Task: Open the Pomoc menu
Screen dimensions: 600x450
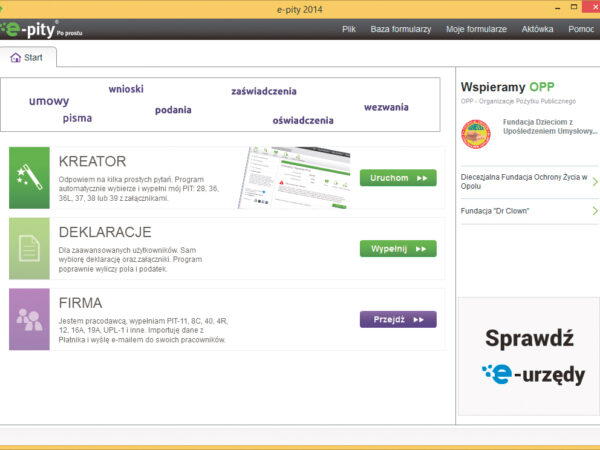Action: [581, 29]
